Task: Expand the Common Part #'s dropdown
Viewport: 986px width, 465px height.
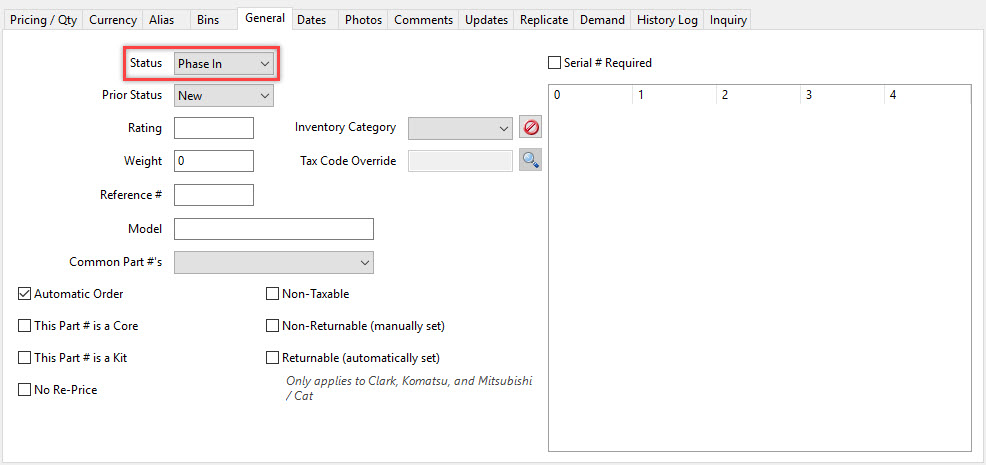Action: pyautogui.click(x=274, y=262)
